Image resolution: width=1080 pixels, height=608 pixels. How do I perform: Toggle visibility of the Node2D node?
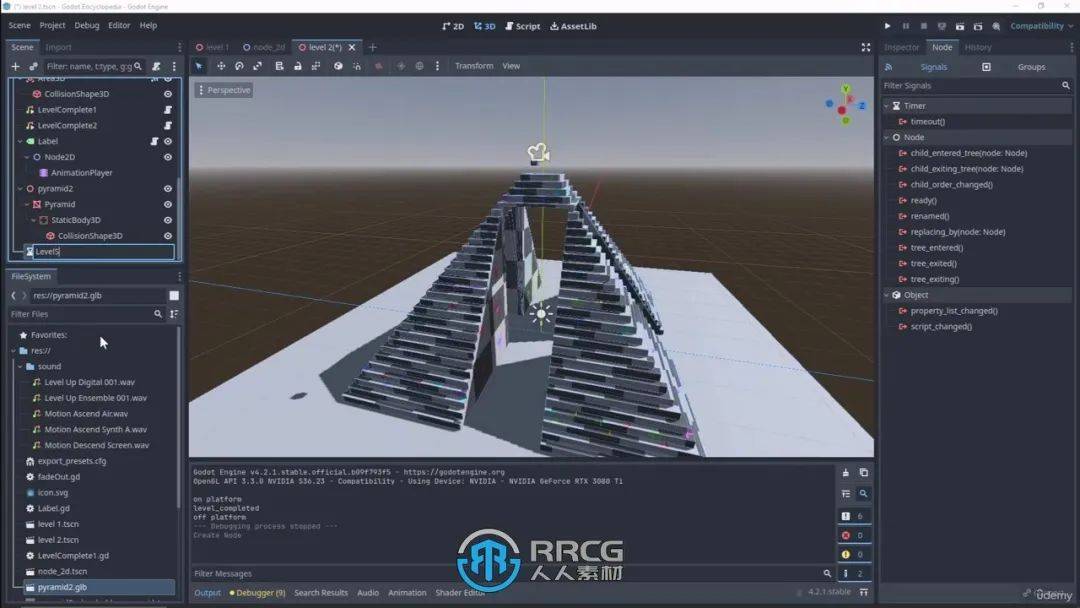pyautogui.click(x=167, y=157)
